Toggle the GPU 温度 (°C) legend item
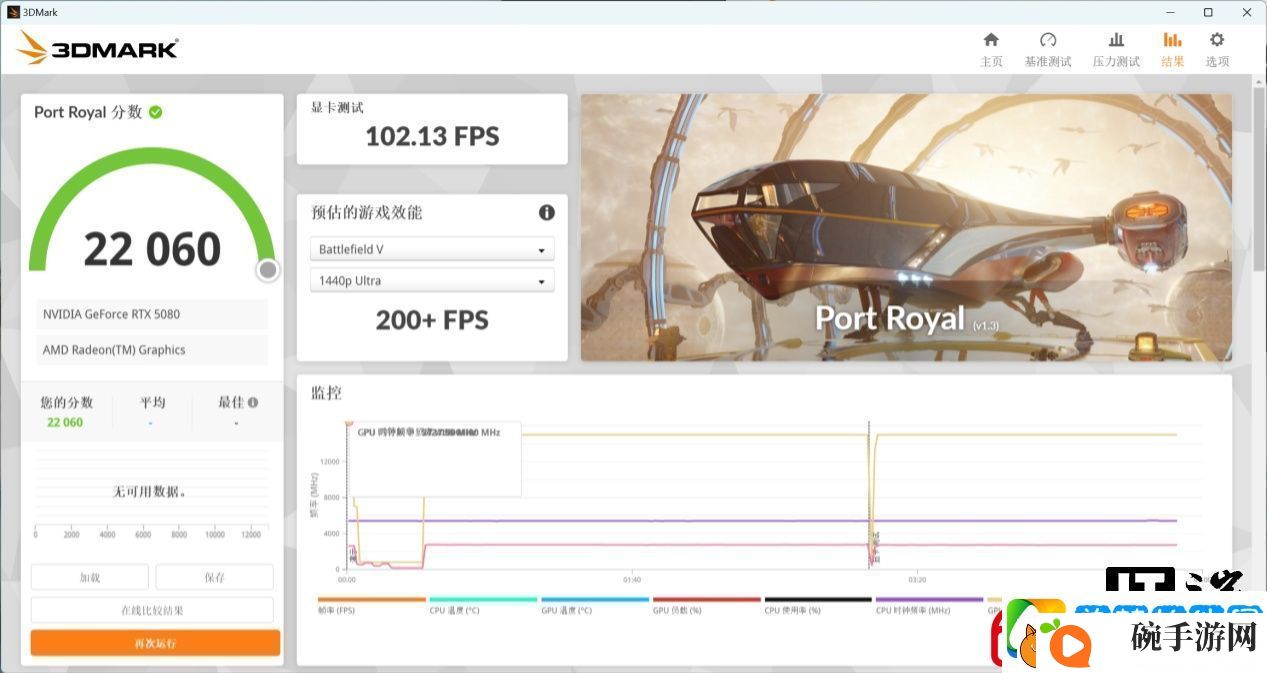 tap(595, 606)
